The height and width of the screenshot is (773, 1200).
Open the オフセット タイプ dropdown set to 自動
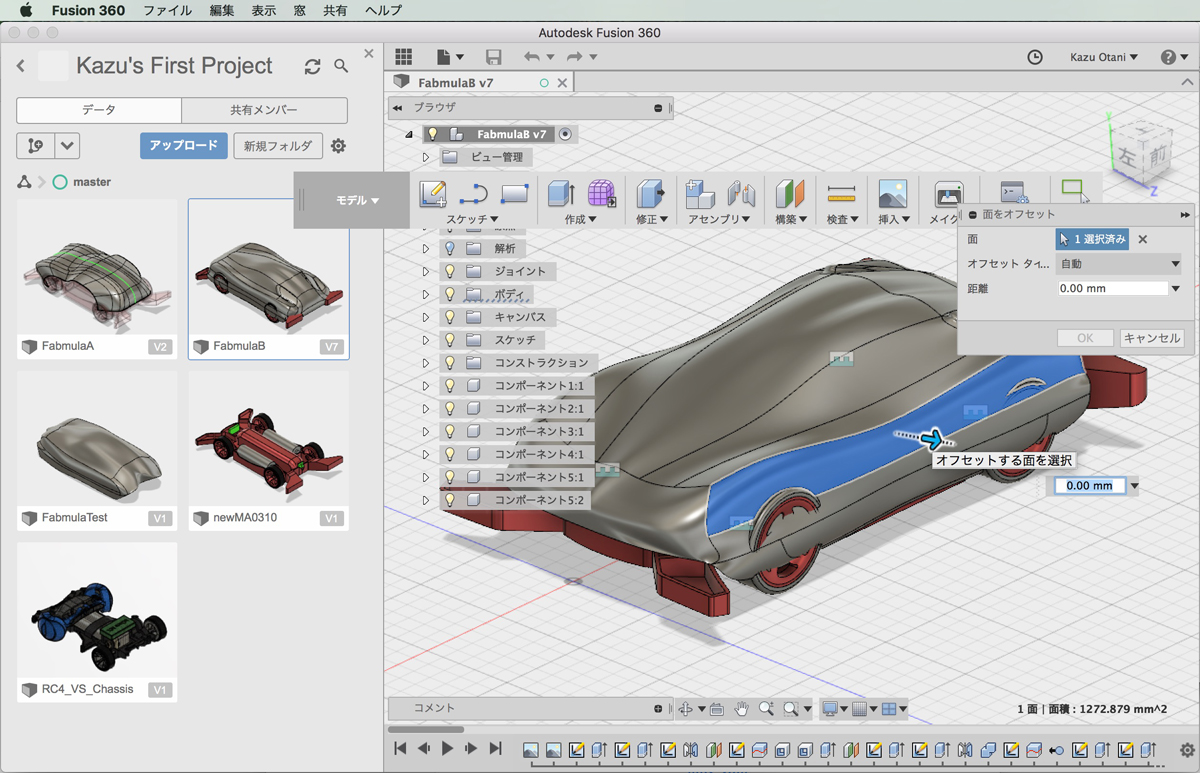click(x=1118, y=264)
